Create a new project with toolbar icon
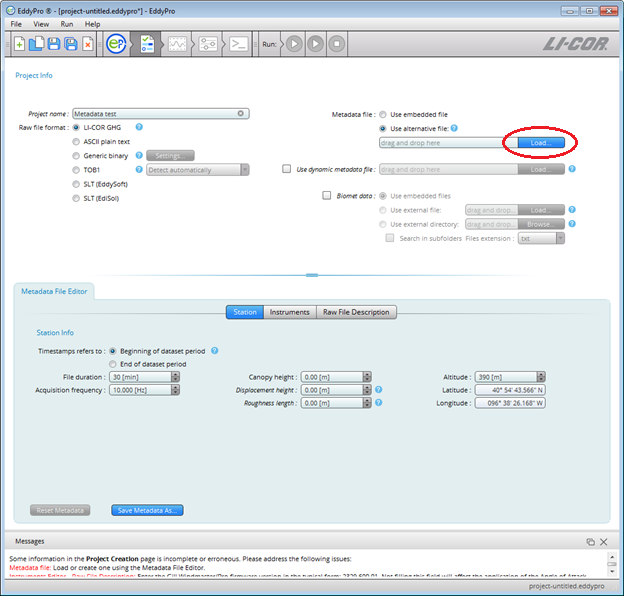Screen dimensions: 625x598 pyautogui.click(x=19, y=43)
